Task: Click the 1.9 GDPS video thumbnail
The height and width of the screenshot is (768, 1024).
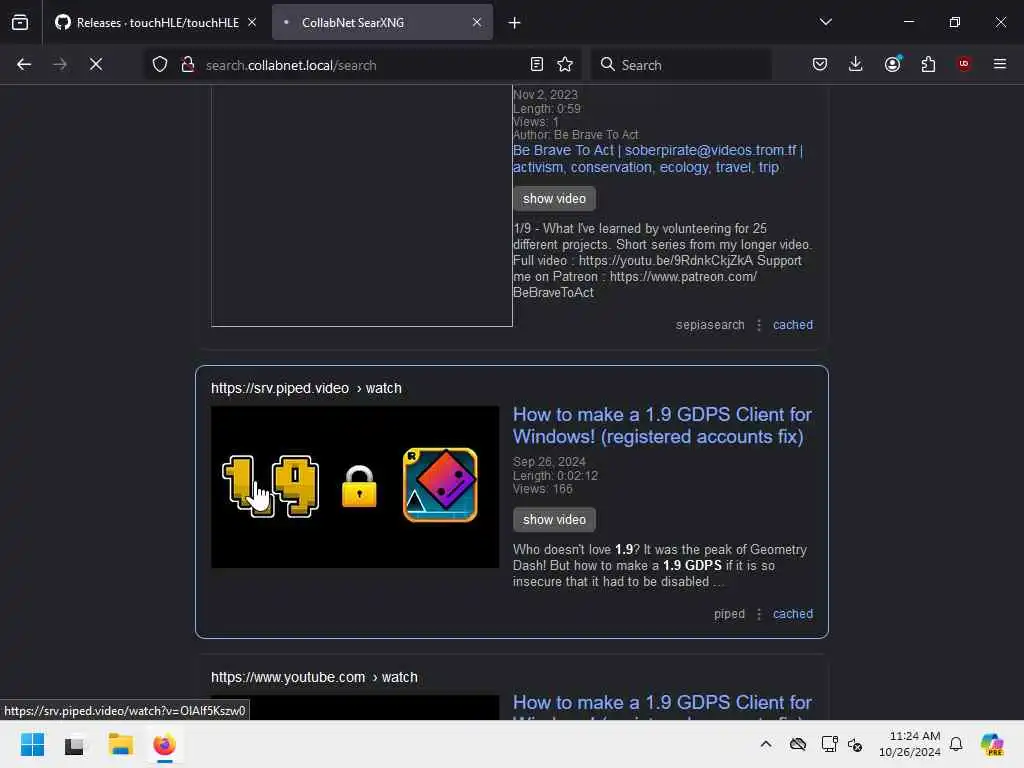Action: [355, 487]
